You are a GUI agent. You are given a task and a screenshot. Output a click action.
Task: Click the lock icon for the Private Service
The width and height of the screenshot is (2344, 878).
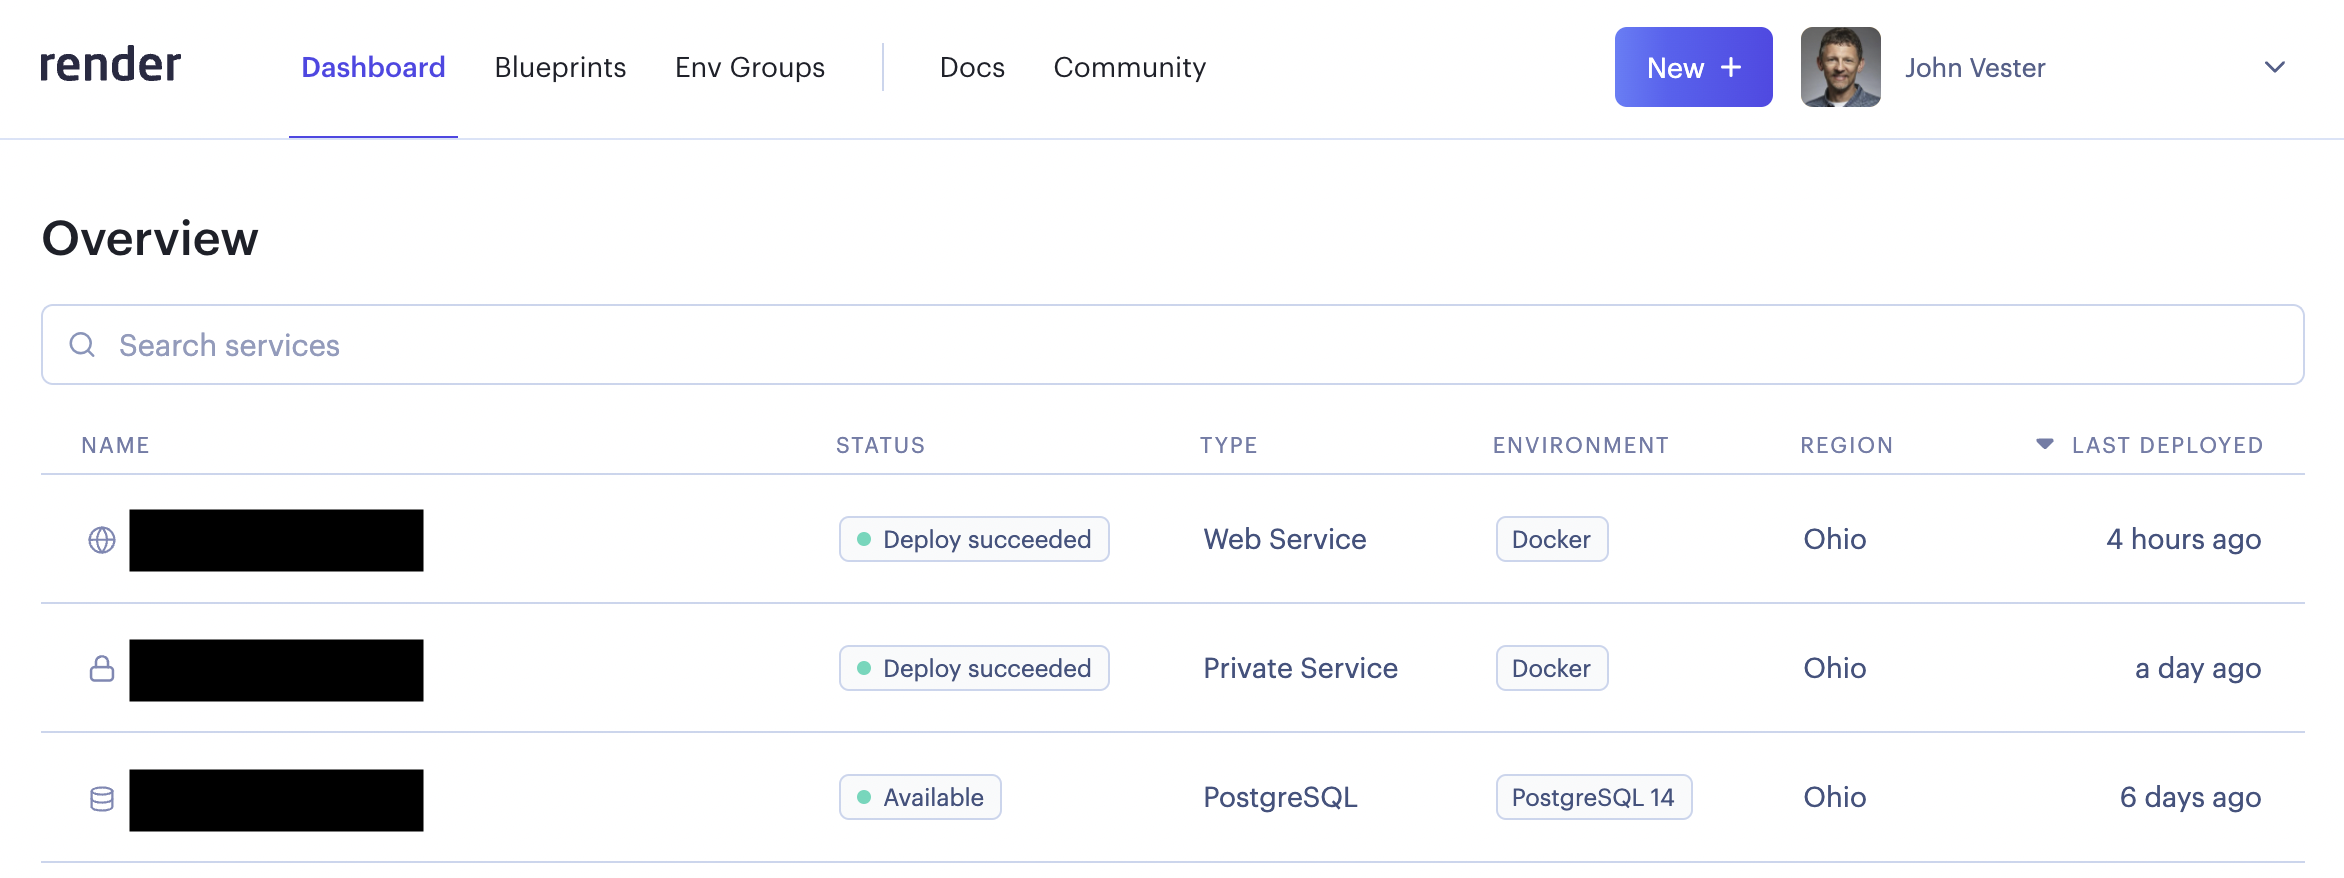click(x=102, y=669)
